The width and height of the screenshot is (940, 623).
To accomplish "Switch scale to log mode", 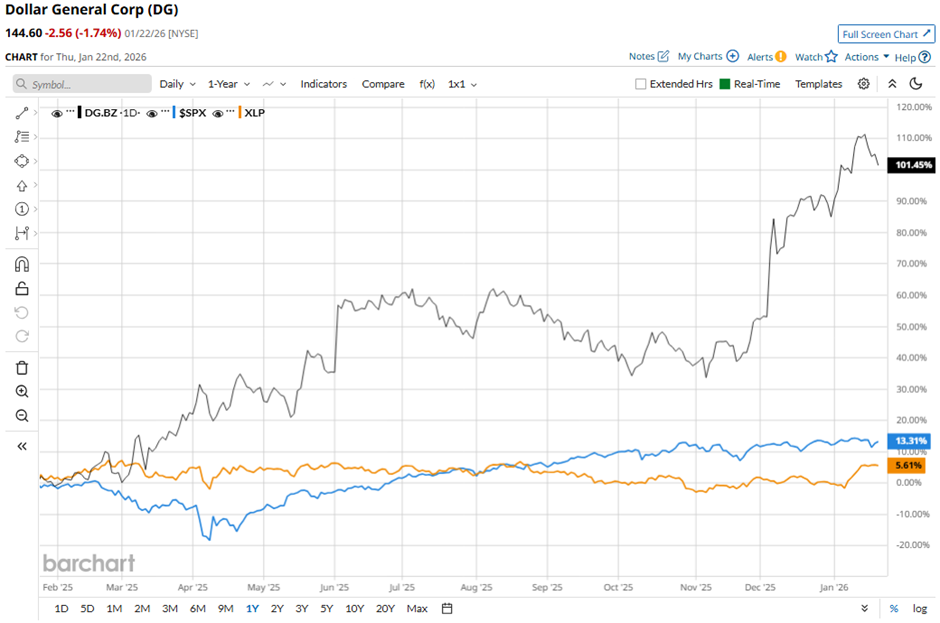I will coord(920,609).
